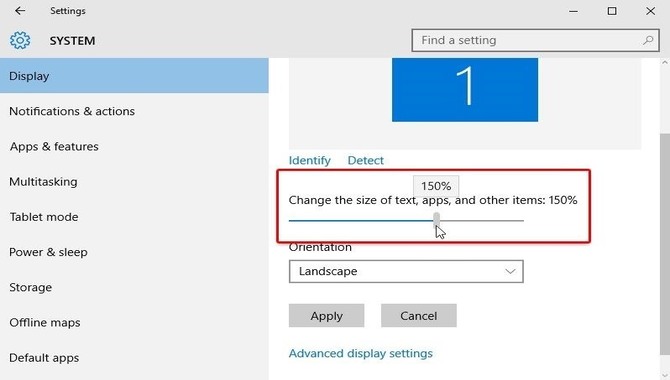Click the System settings gear icon

(x=20, y=41)
